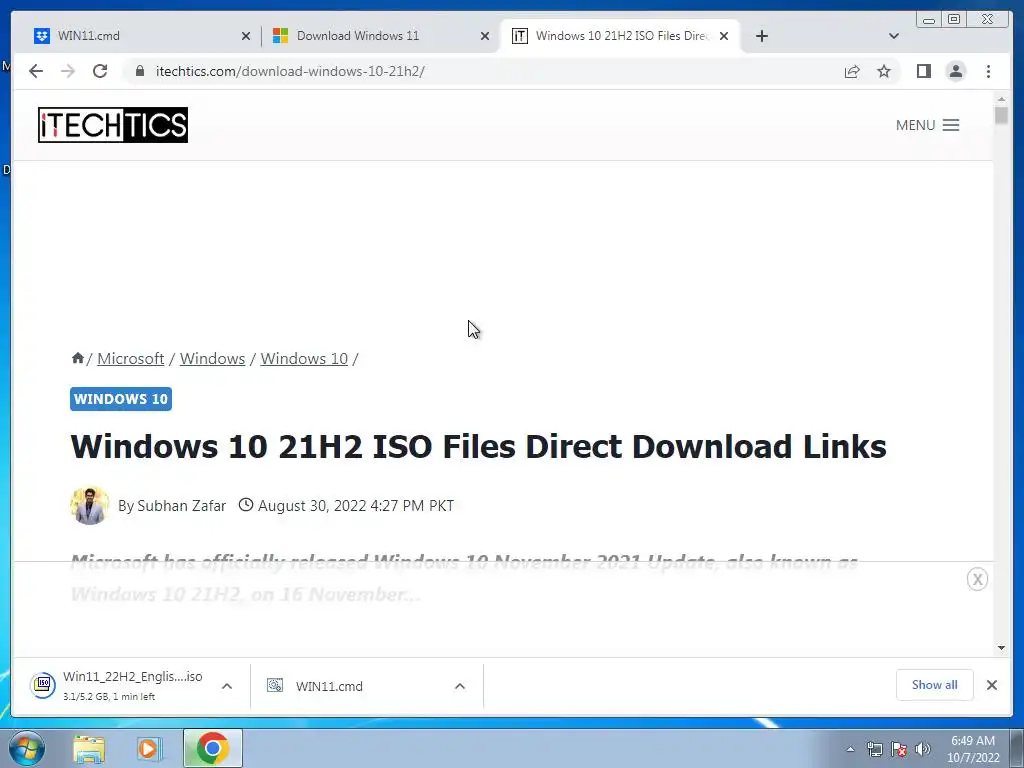This screenshot has height=768, width=1024.
Task: Click the page scroll-down arrow
Action: pyautogui.click(x=1001, y=648)
